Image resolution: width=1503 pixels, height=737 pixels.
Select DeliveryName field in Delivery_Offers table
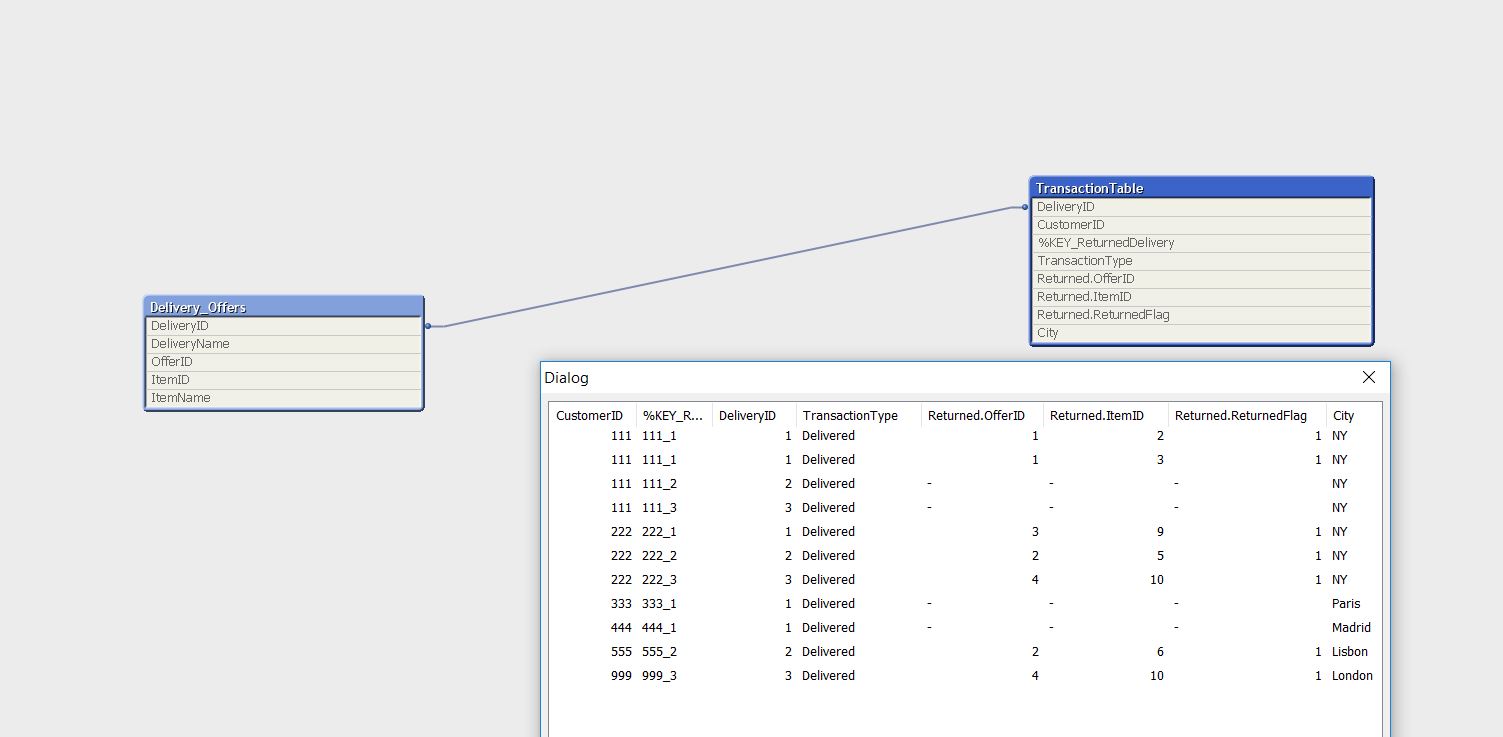190,344
